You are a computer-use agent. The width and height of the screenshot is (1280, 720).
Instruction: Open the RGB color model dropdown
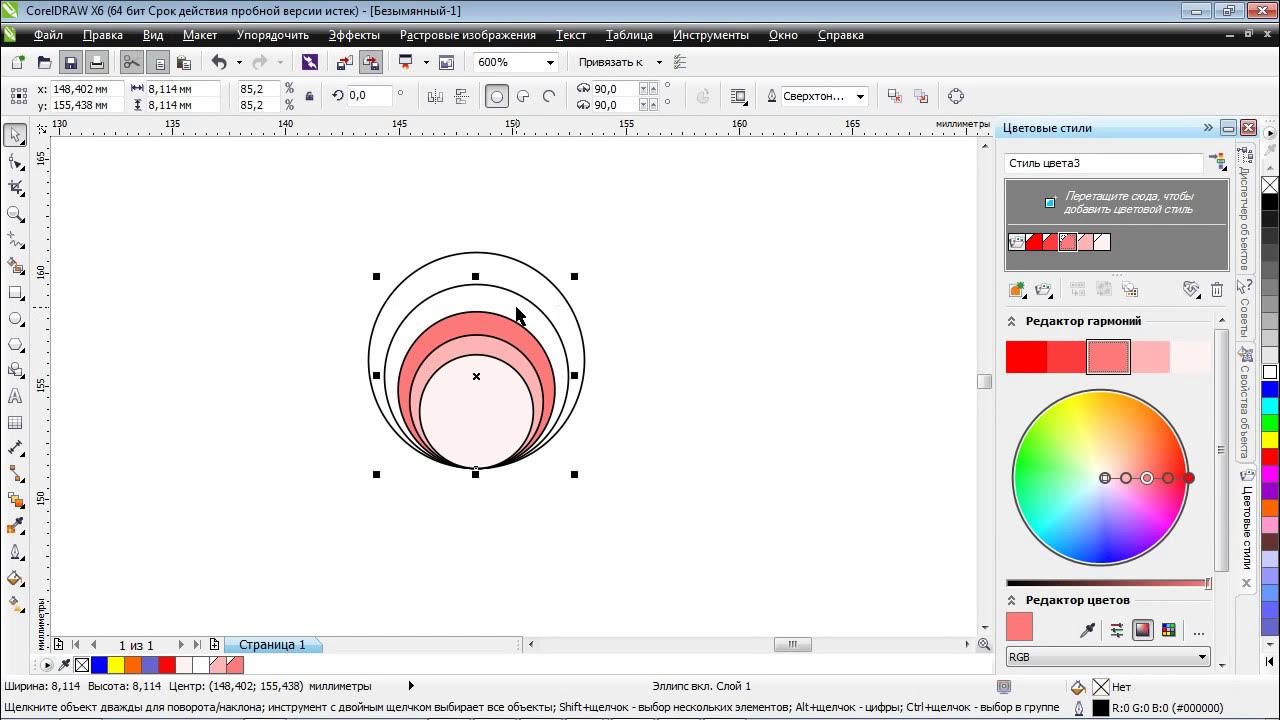pos(1108,657)
